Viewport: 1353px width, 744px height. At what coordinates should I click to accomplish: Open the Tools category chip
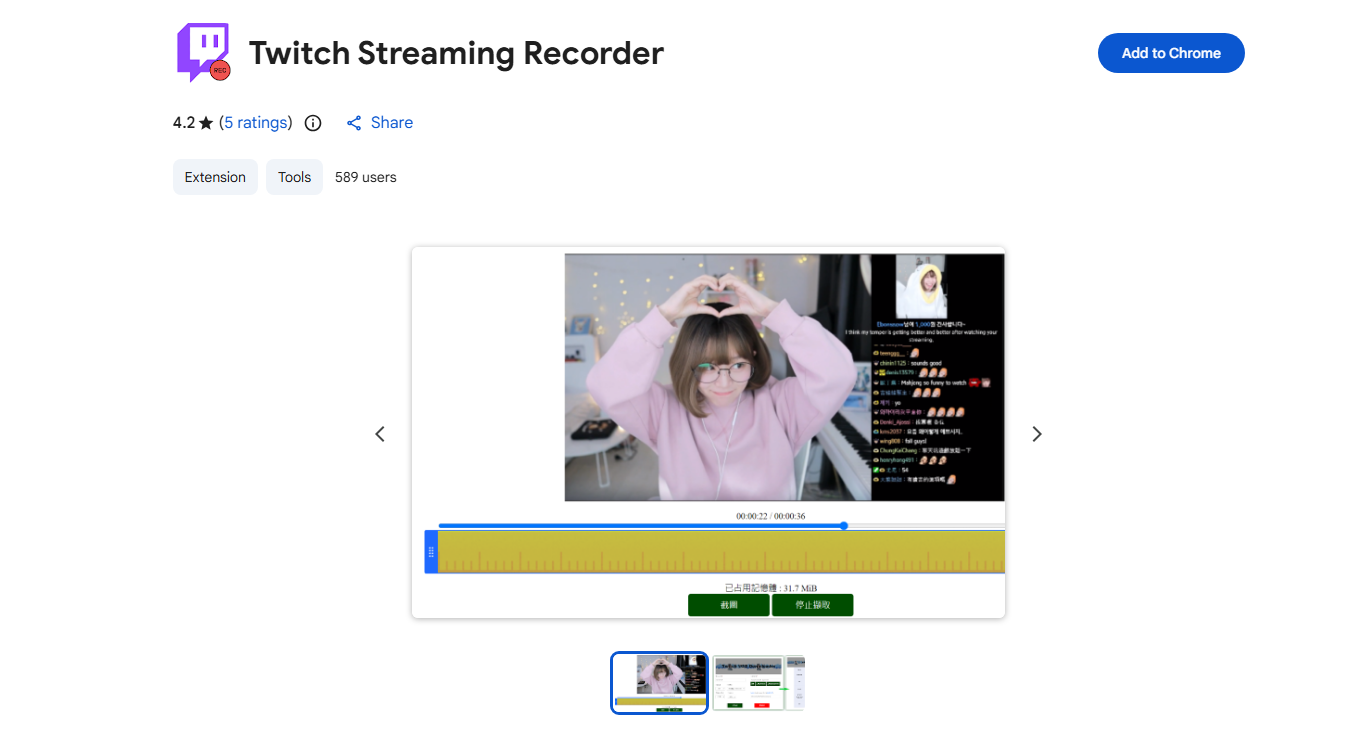click(x=294, y=177)
